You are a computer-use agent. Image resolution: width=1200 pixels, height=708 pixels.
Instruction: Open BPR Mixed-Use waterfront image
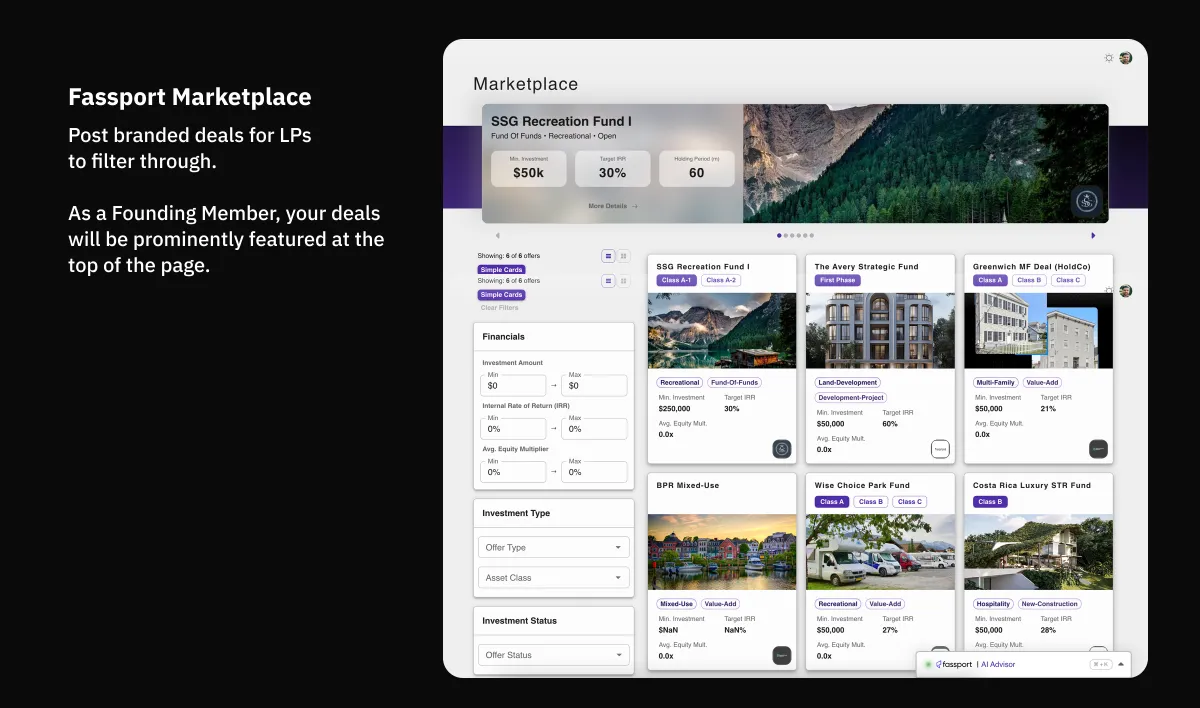(722, 552)
